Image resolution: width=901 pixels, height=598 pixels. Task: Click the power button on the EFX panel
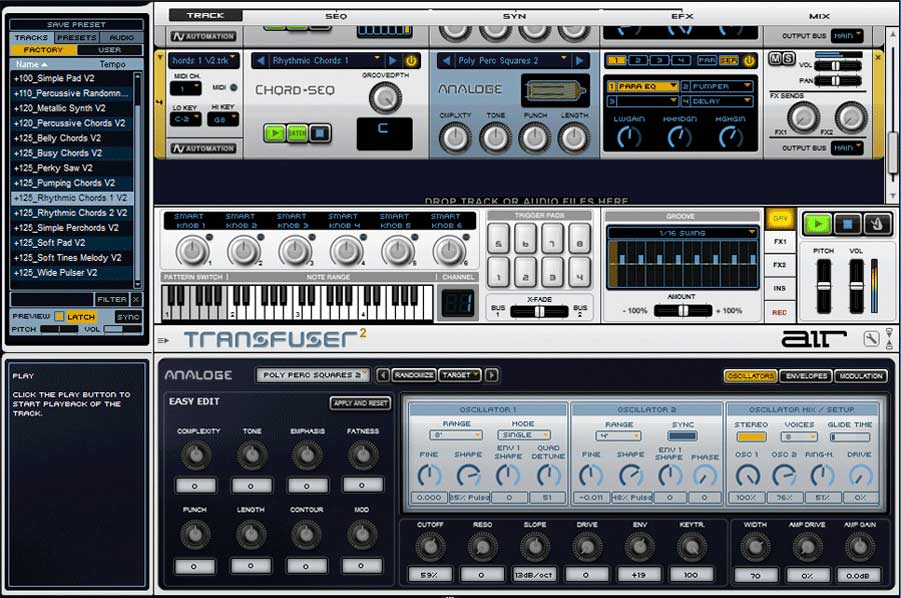(x=750, y=60)
